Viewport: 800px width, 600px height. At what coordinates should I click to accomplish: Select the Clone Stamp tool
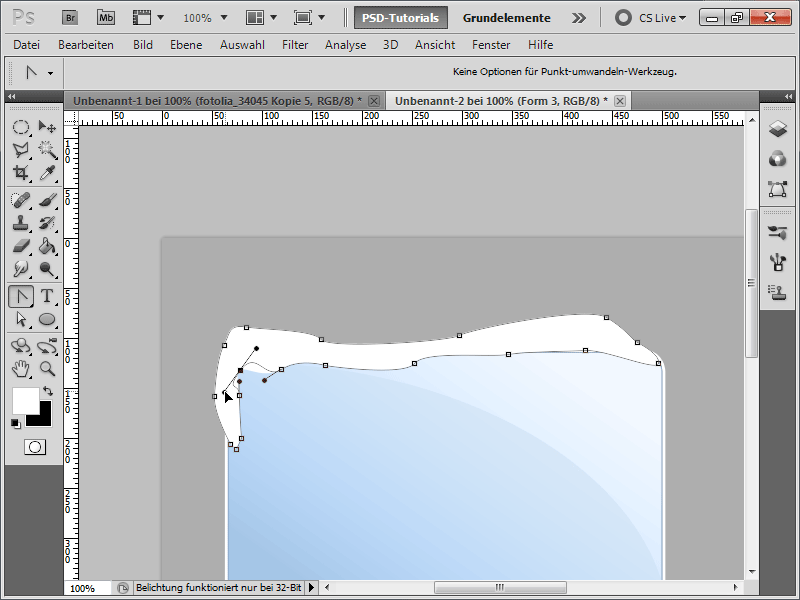click(21, 223)
